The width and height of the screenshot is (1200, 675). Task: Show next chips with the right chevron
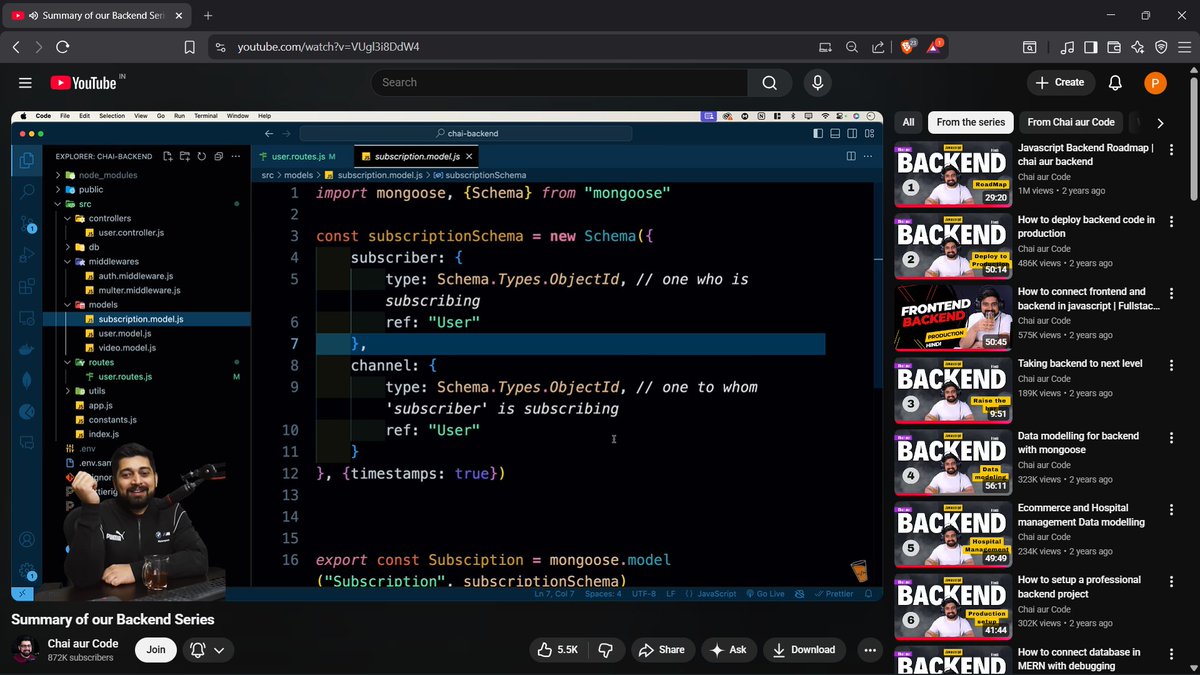pyautogui.click(x=1160, y=123)
